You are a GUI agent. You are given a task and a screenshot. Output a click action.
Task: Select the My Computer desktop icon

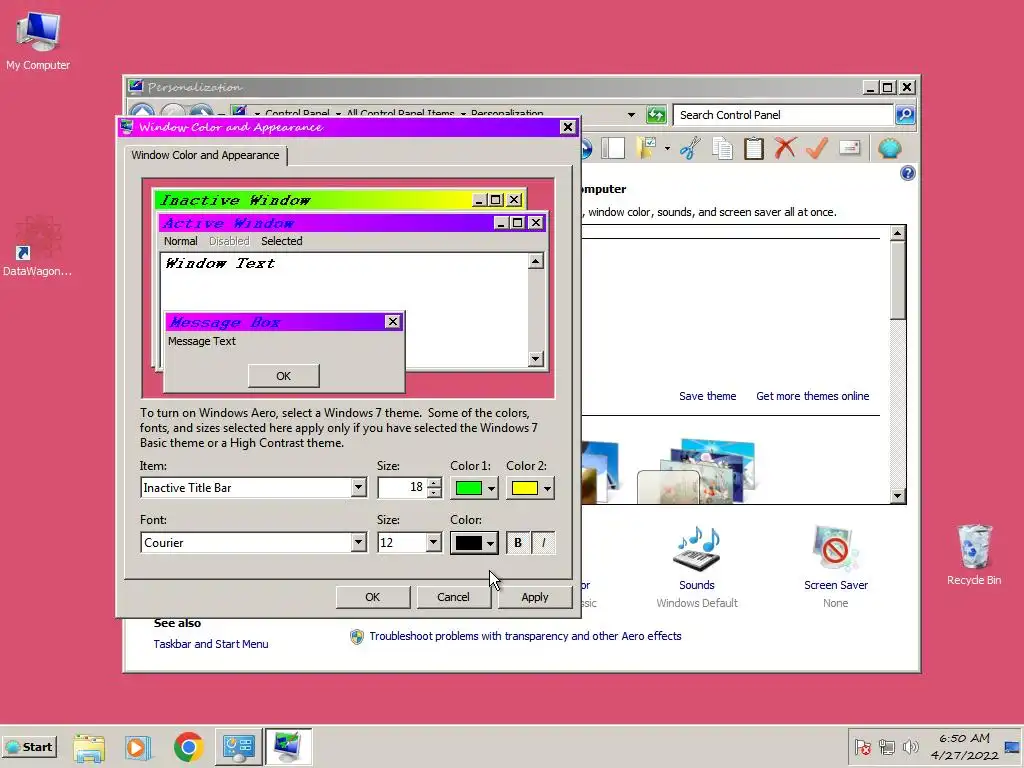pyautogui.click(x=38, y=40)
